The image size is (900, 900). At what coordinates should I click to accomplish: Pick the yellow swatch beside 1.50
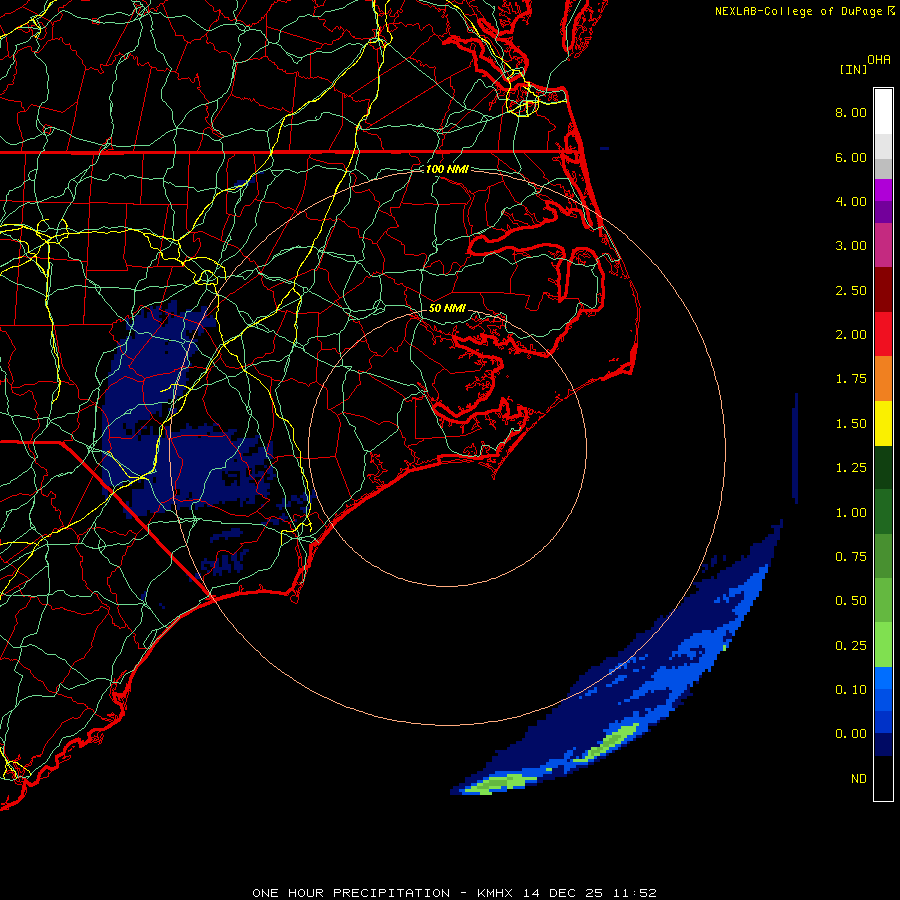[883, 424]
